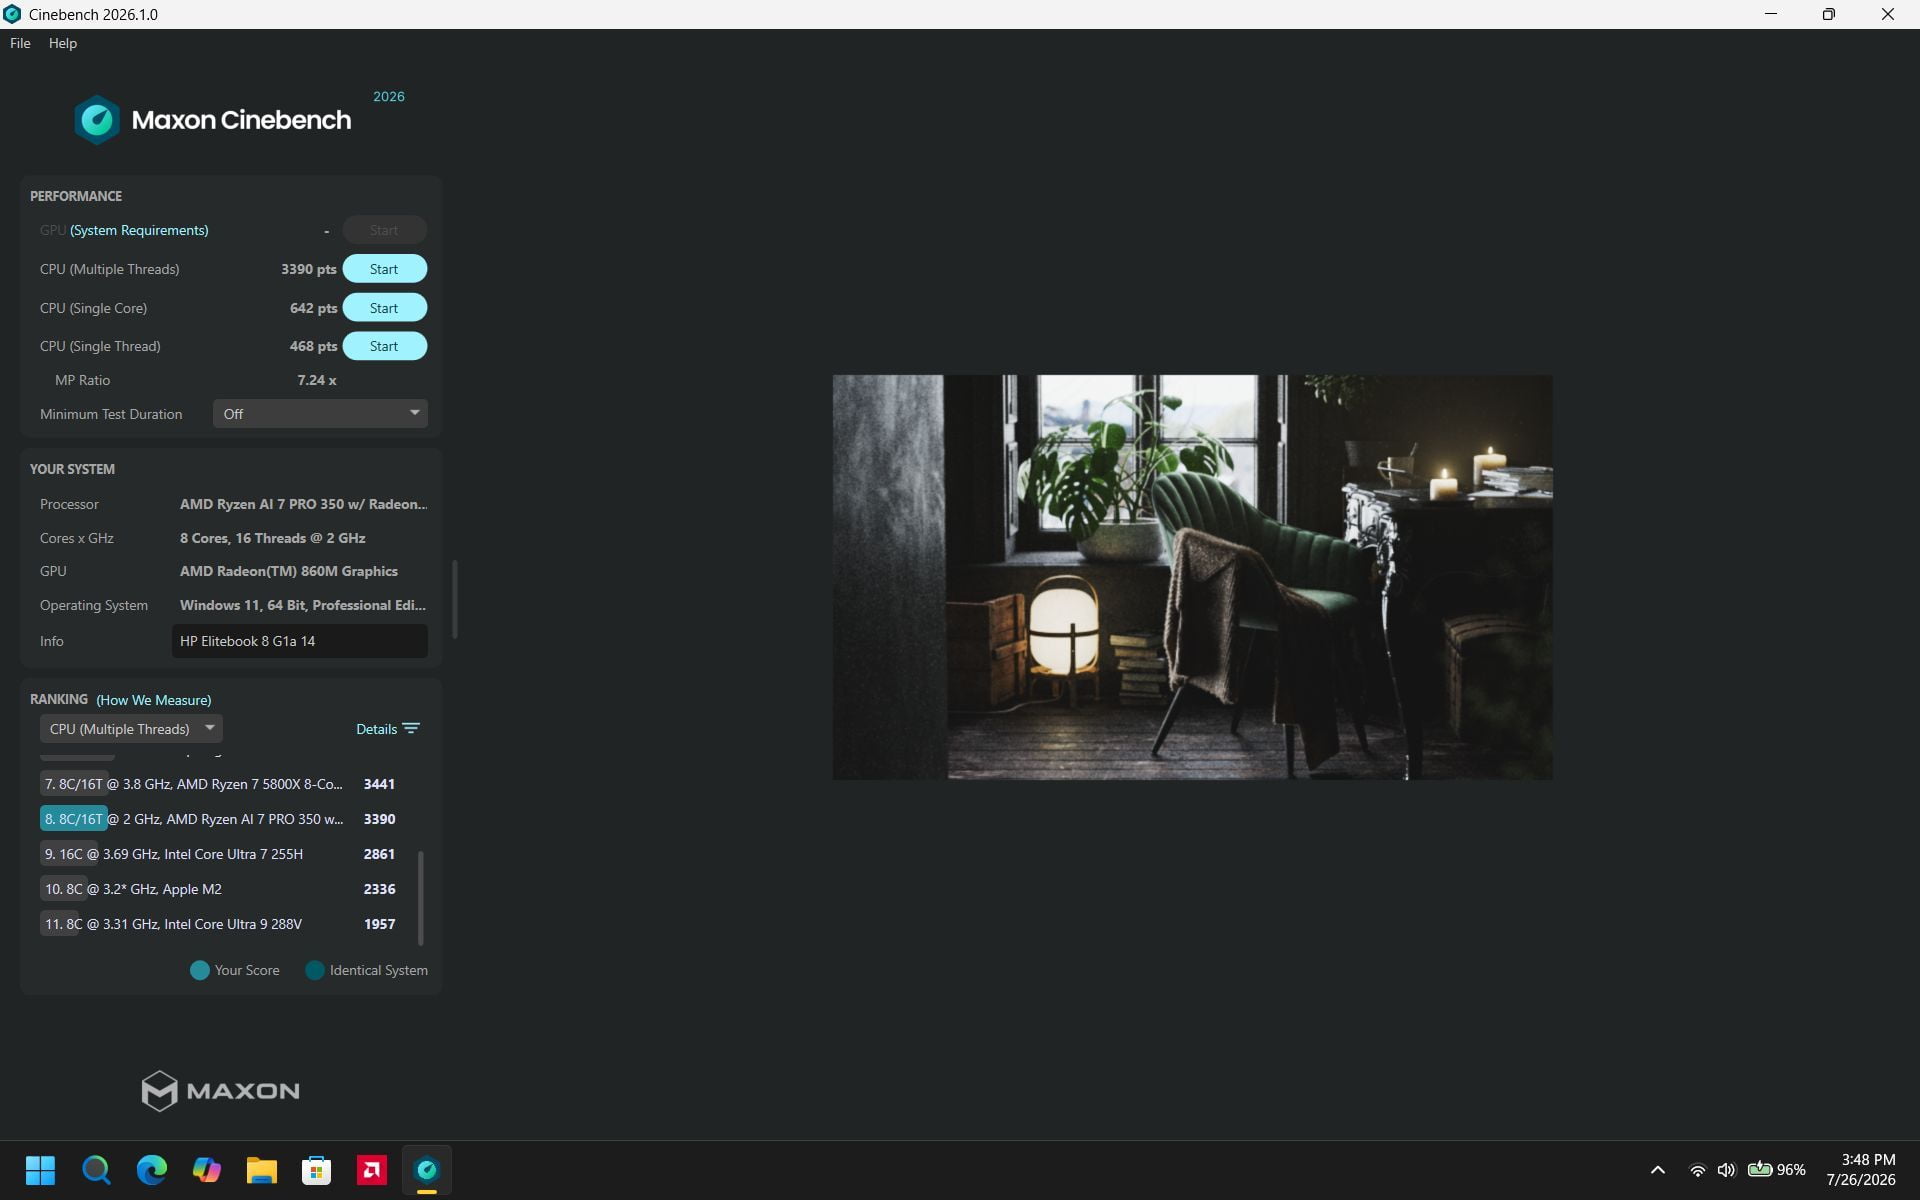Start the CPU Single Core benchmark
This screenshot has height=1200, width=1920.
click(384, 308)
